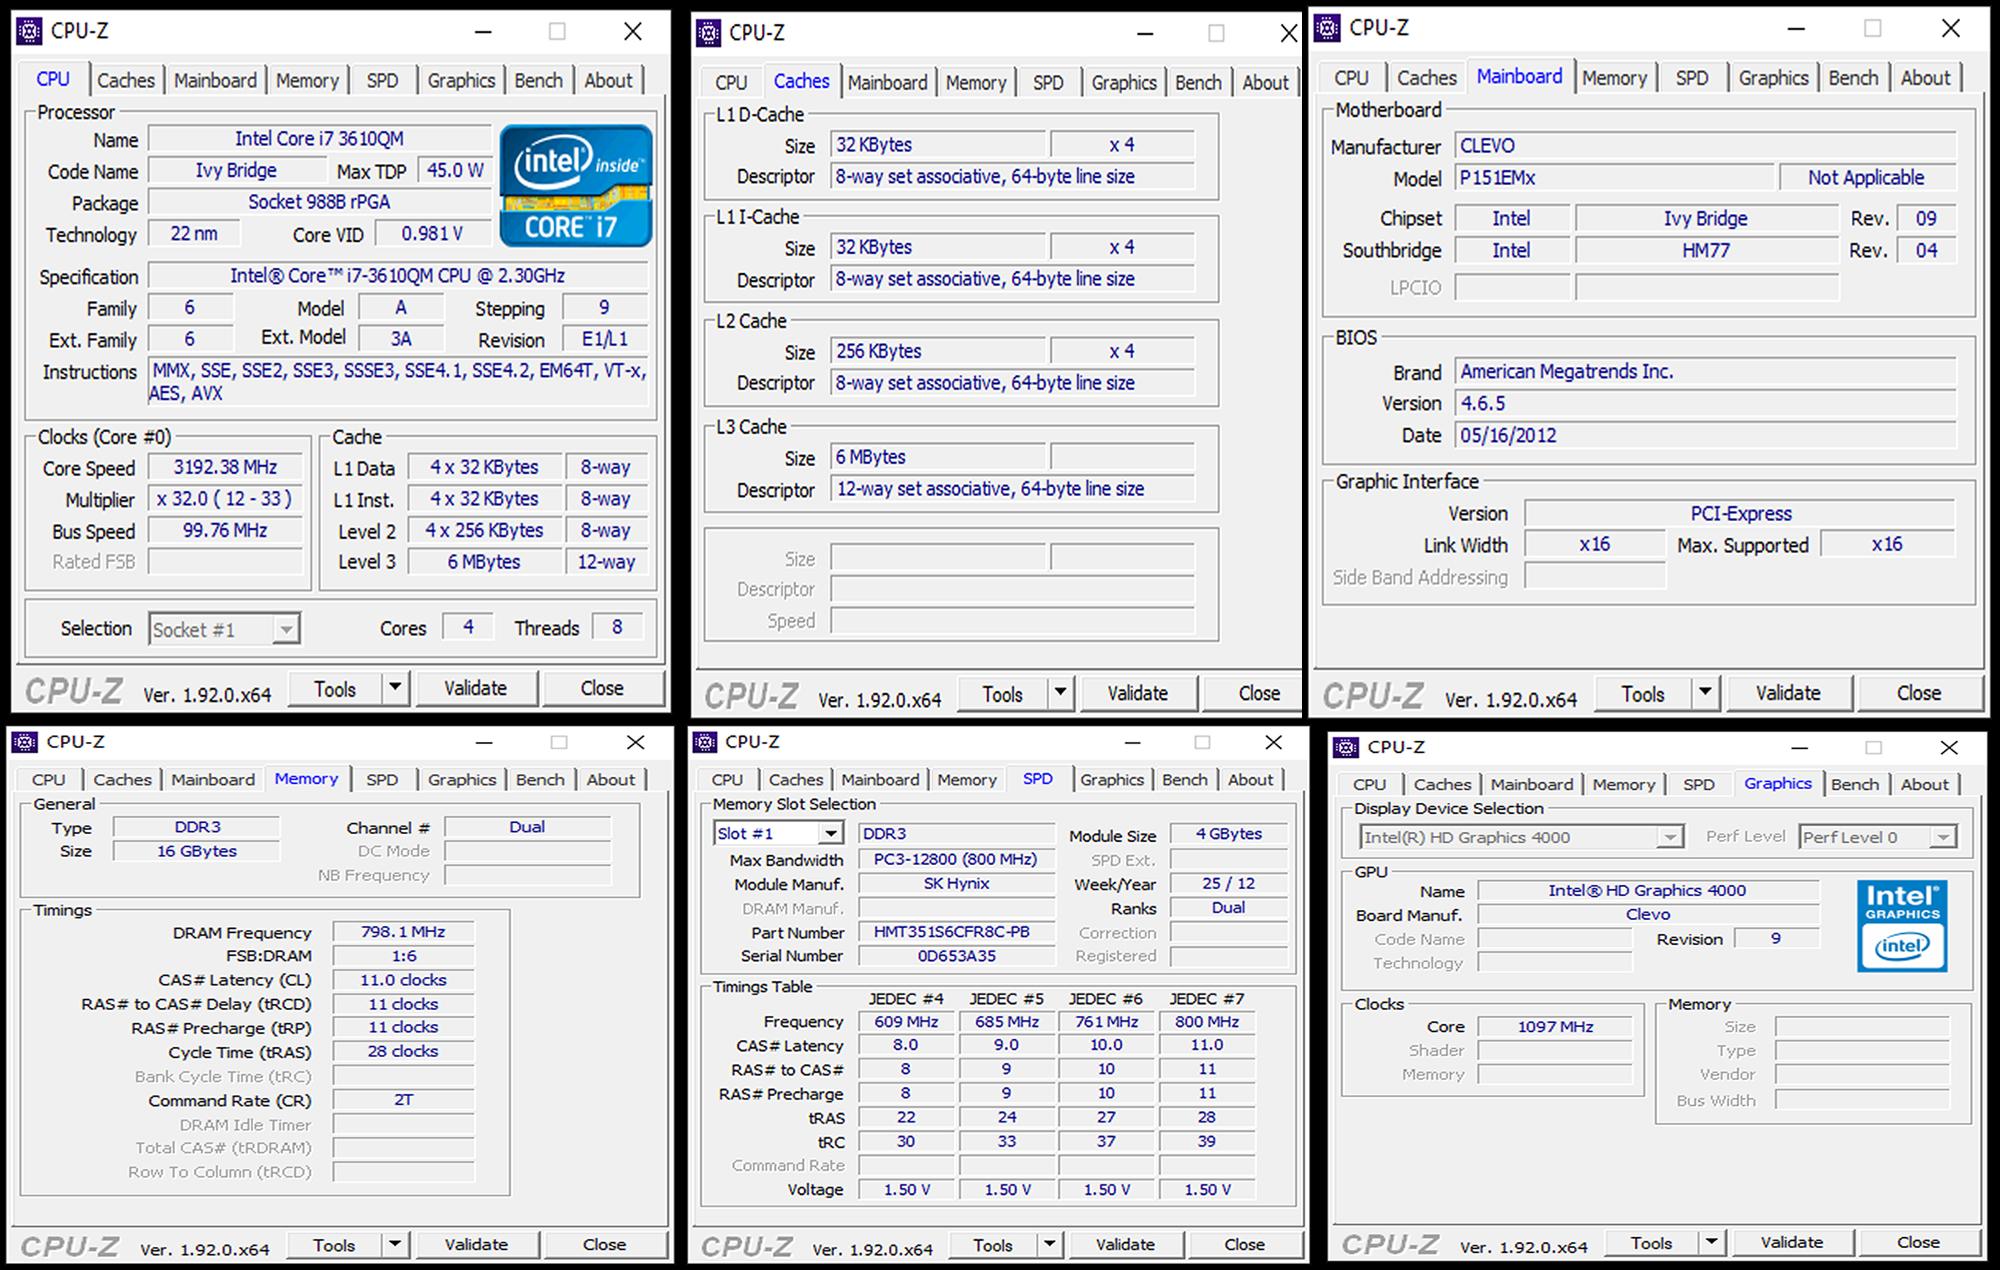Click the CPU-Z app icon in the Memory window title bar
This screenshot has width=2000, height=1270.
(25, 742)
